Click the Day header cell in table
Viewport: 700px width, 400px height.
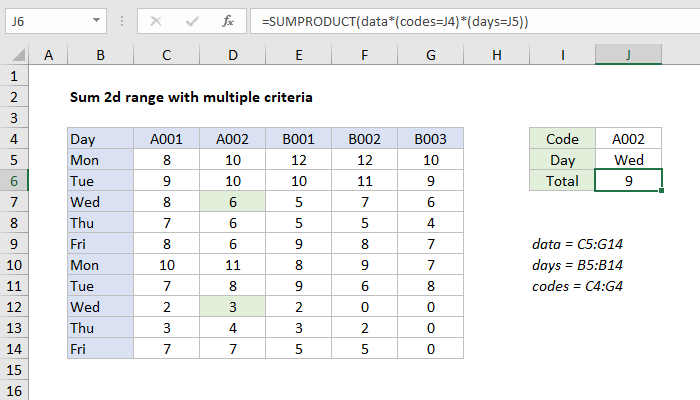click(x=100, y=139)
